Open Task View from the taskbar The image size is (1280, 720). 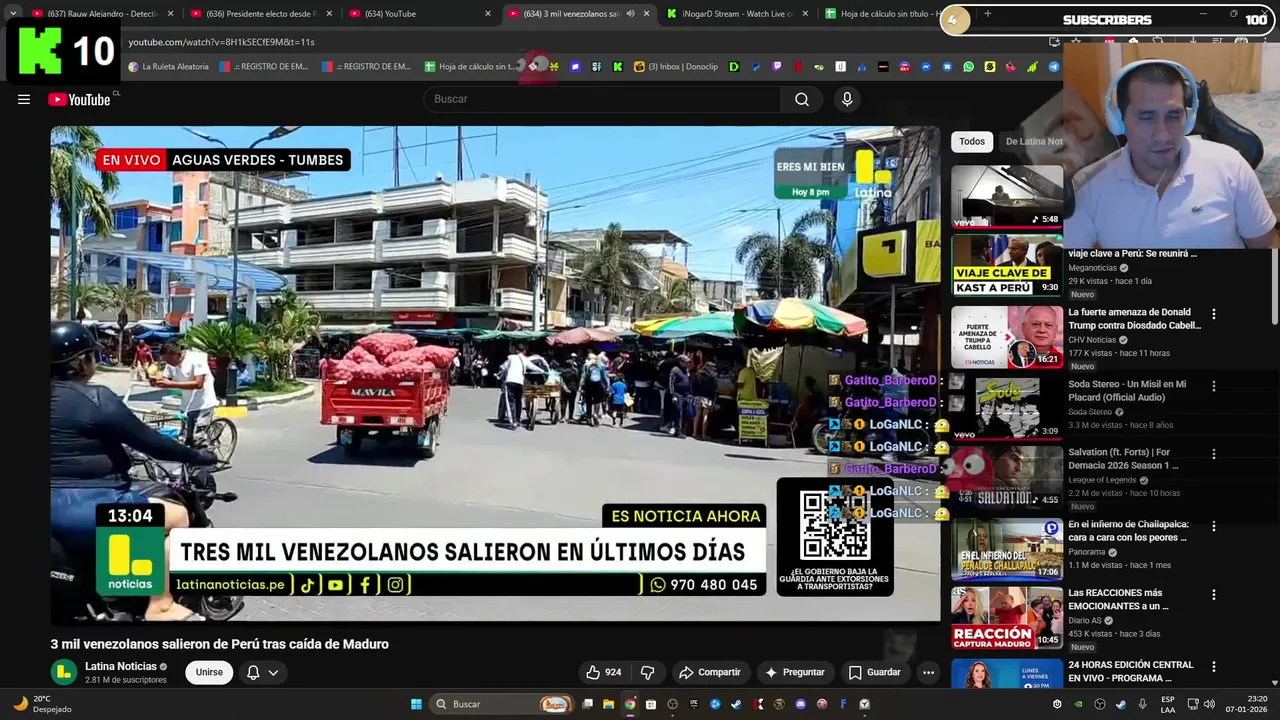pyautogui.click(x=587, y=704)
